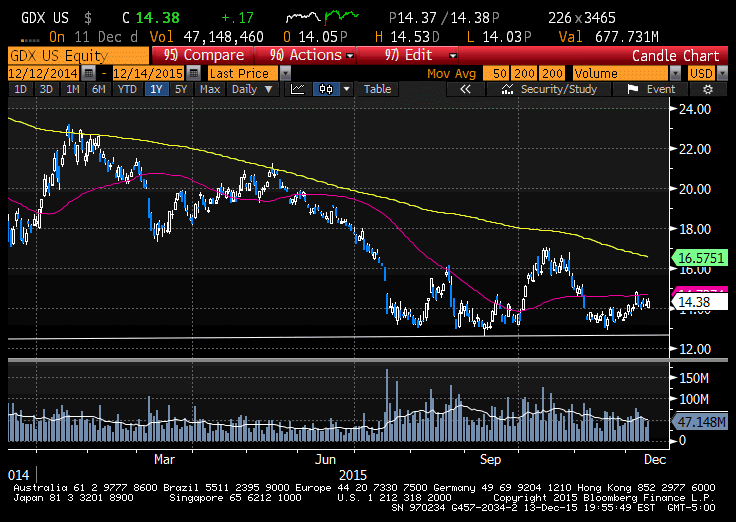Select the 1D time range
736x522 pixels.
(20, 89)
